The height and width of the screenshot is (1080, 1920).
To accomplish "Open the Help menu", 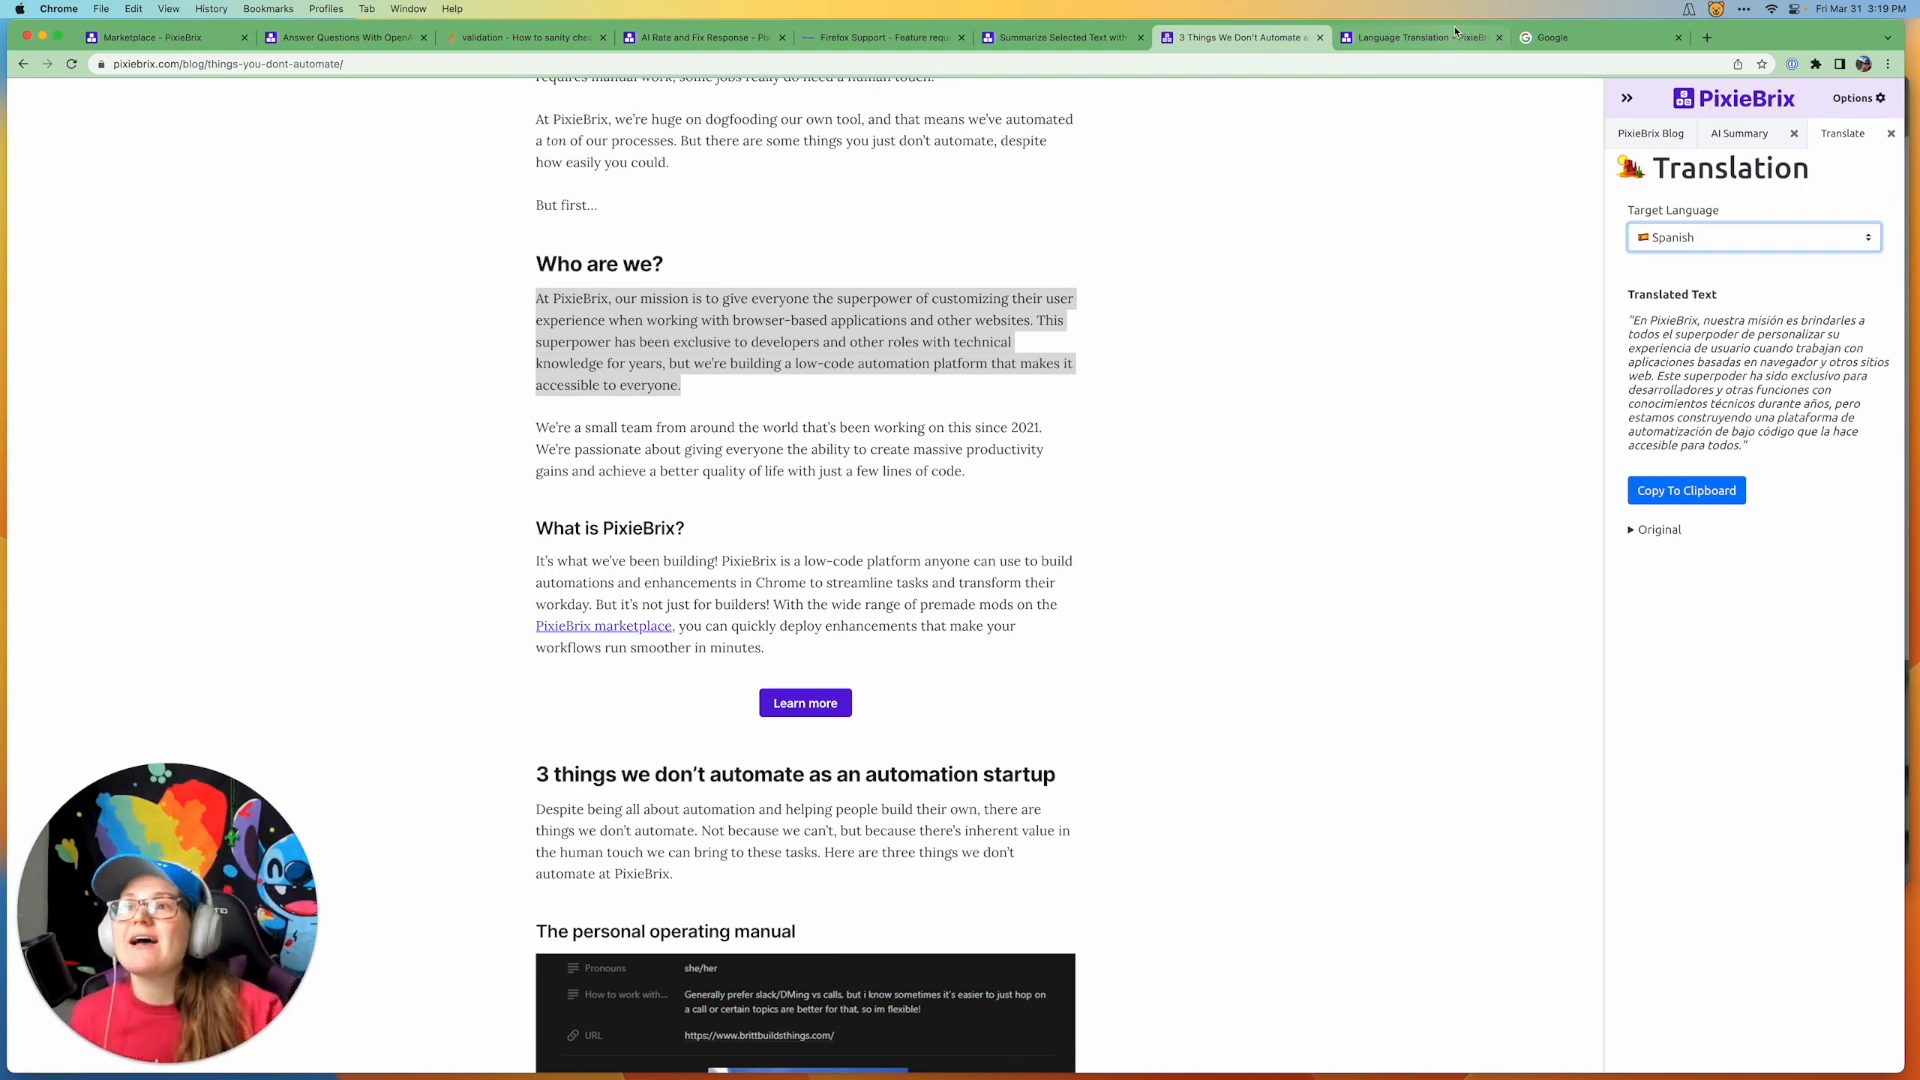I will pos(452,9).
